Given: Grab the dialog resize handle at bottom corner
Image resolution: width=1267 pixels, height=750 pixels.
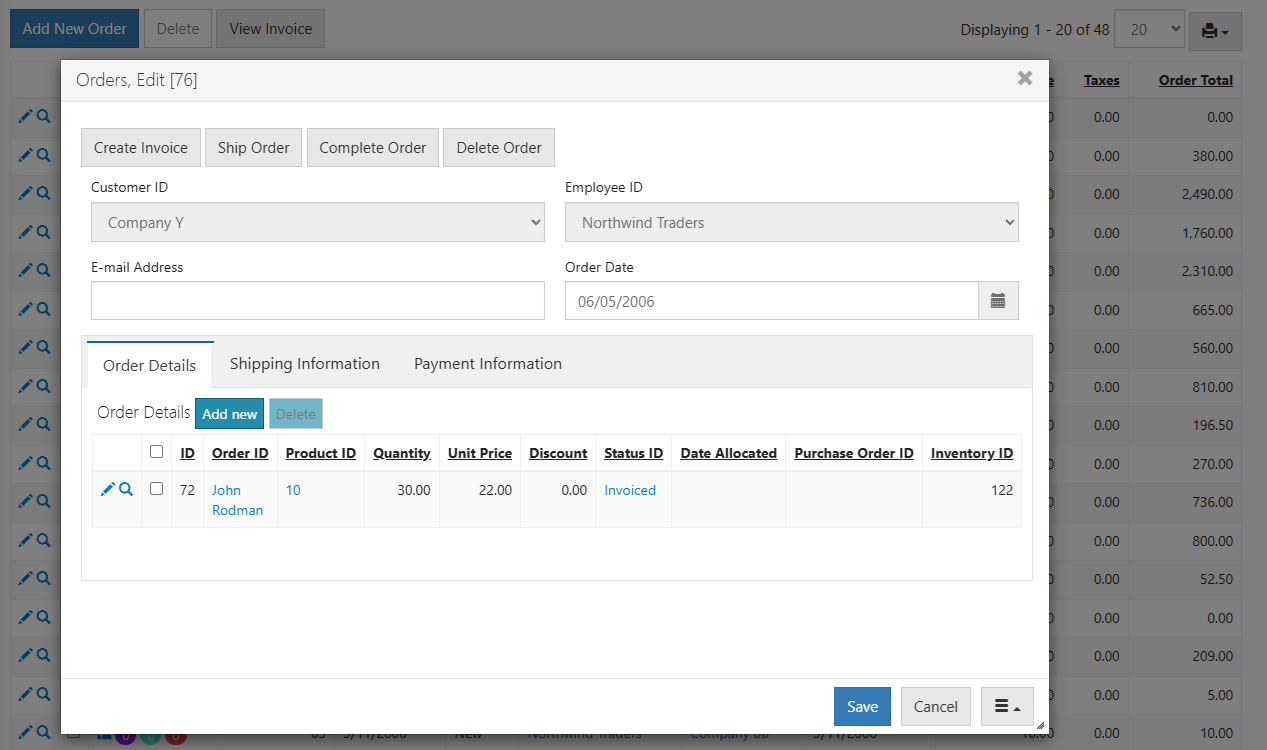Looking at the screenshot, I should (x=1040, y=725).
